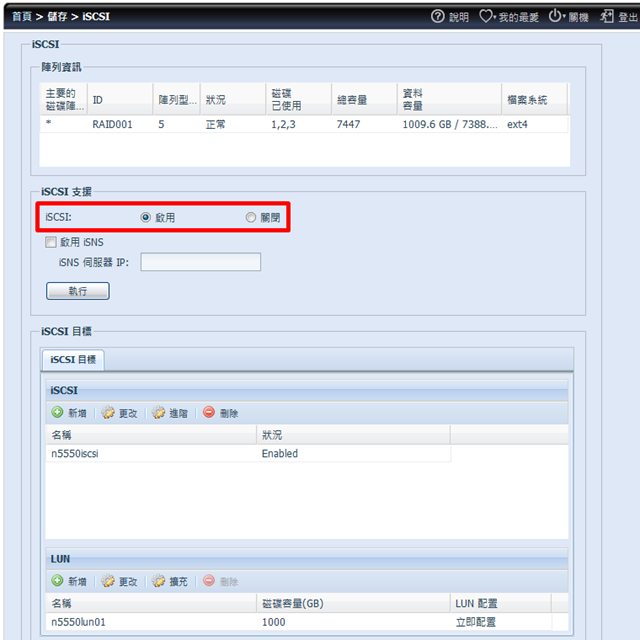Image resolution: width=640 pixels, height=640 pixels.
Task: Click the 1,2,3 disks used cell
Action: coord(283,124)
